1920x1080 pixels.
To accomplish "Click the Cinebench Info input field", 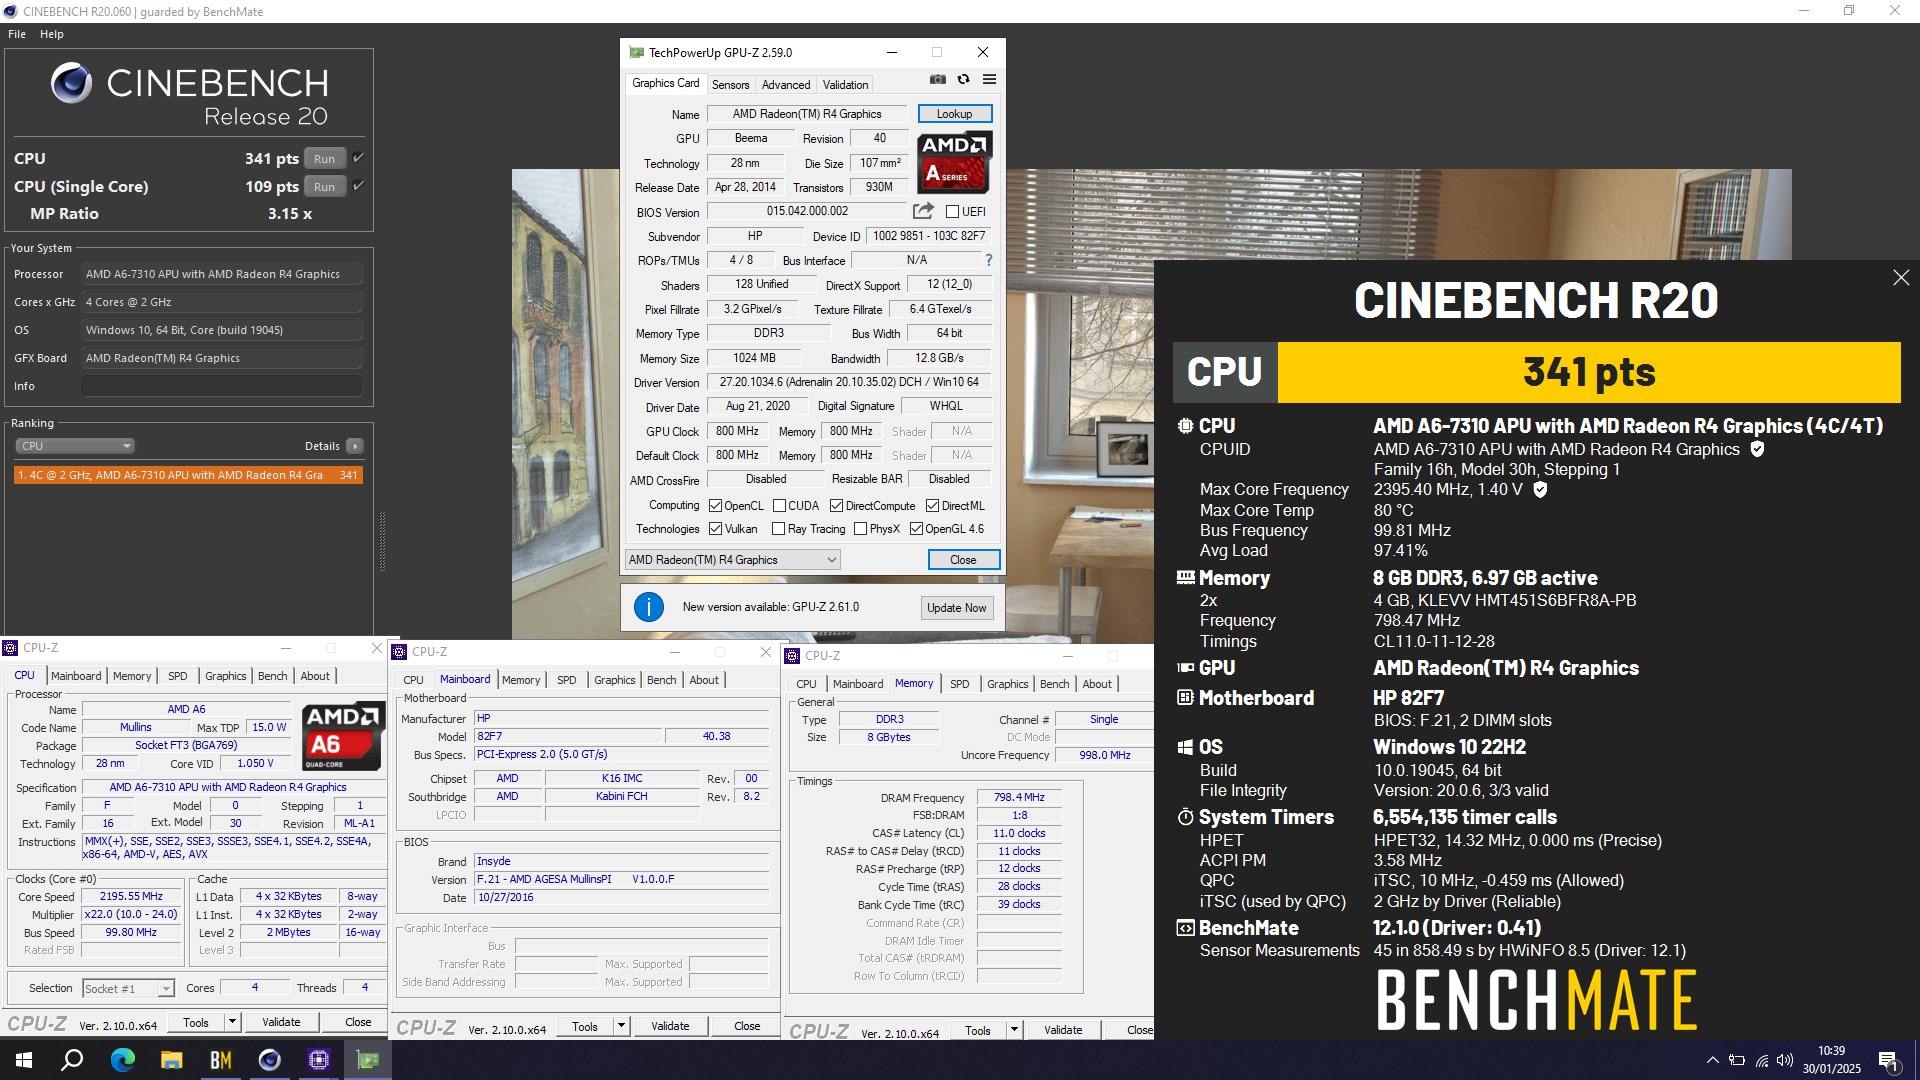I will 221,386.
